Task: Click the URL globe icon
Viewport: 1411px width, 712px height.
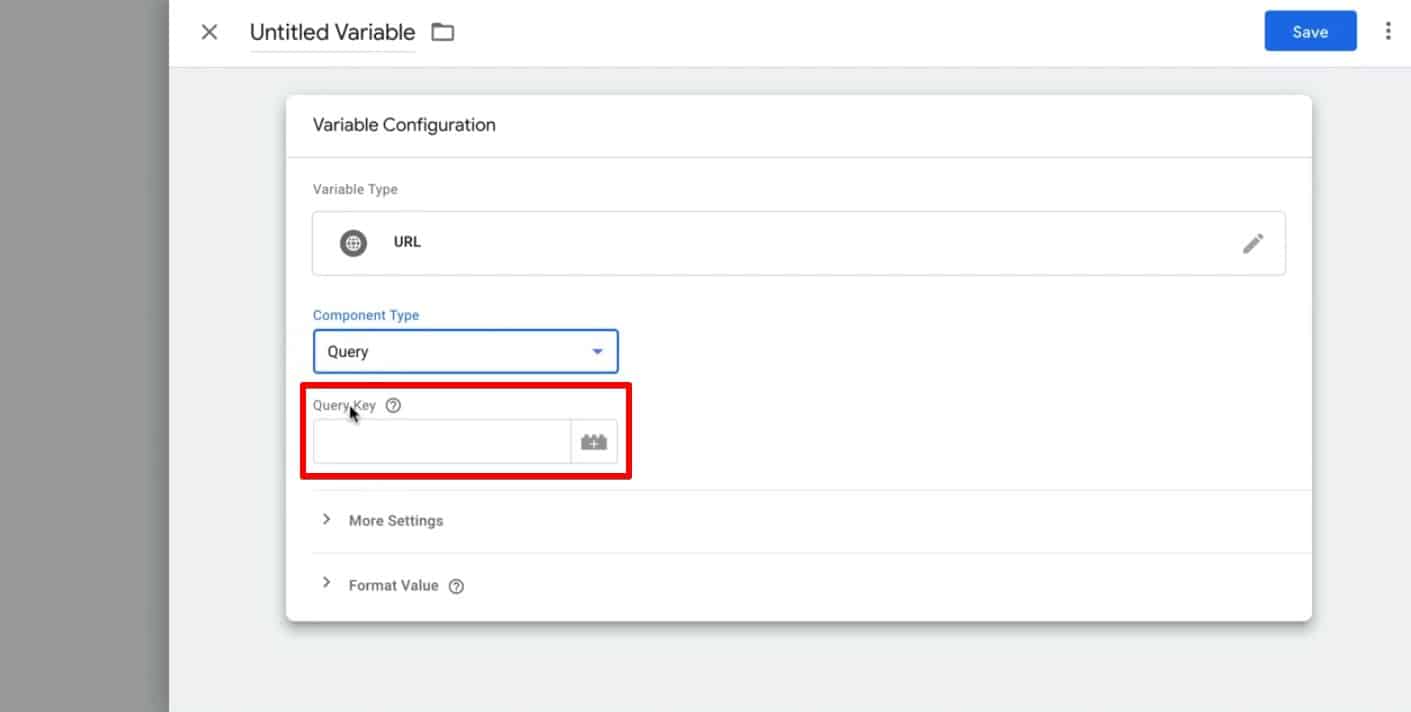Action: coord(352,242)
